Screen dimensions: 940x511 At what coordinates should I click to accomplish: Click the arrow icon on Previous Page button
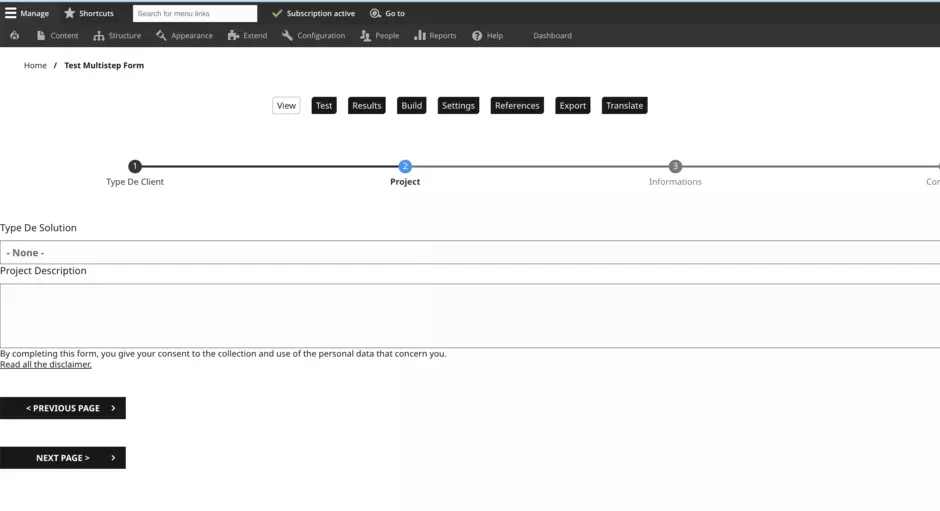click(113, 408)
